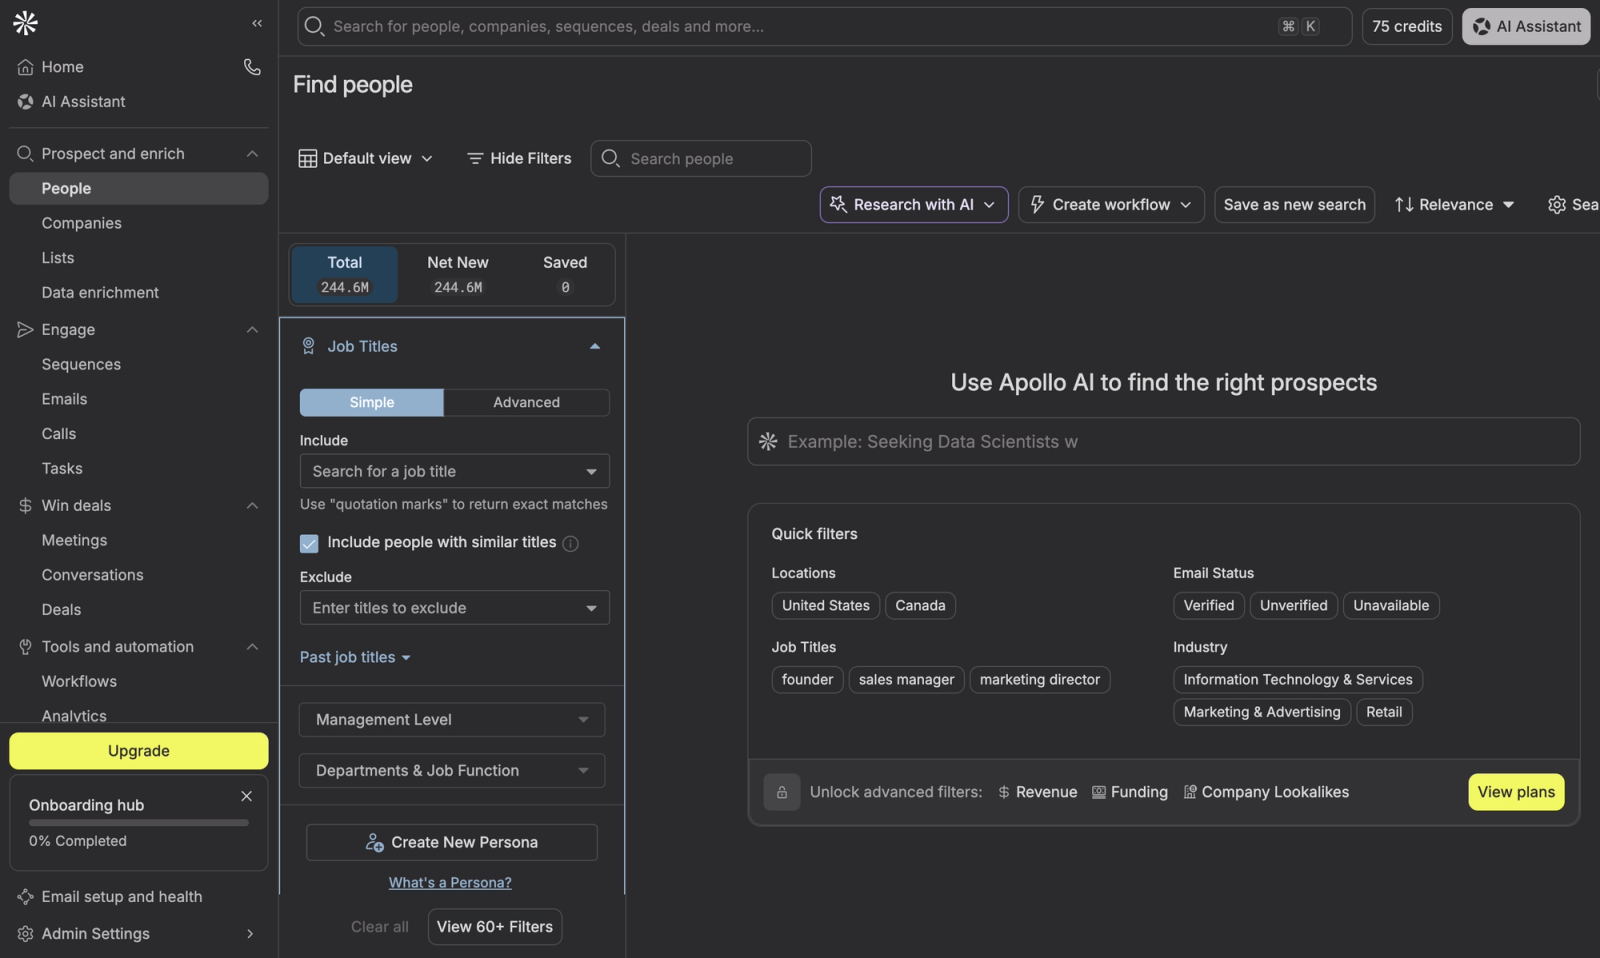
Task: Open the Default view dropdown
Action: pos(366,159)
